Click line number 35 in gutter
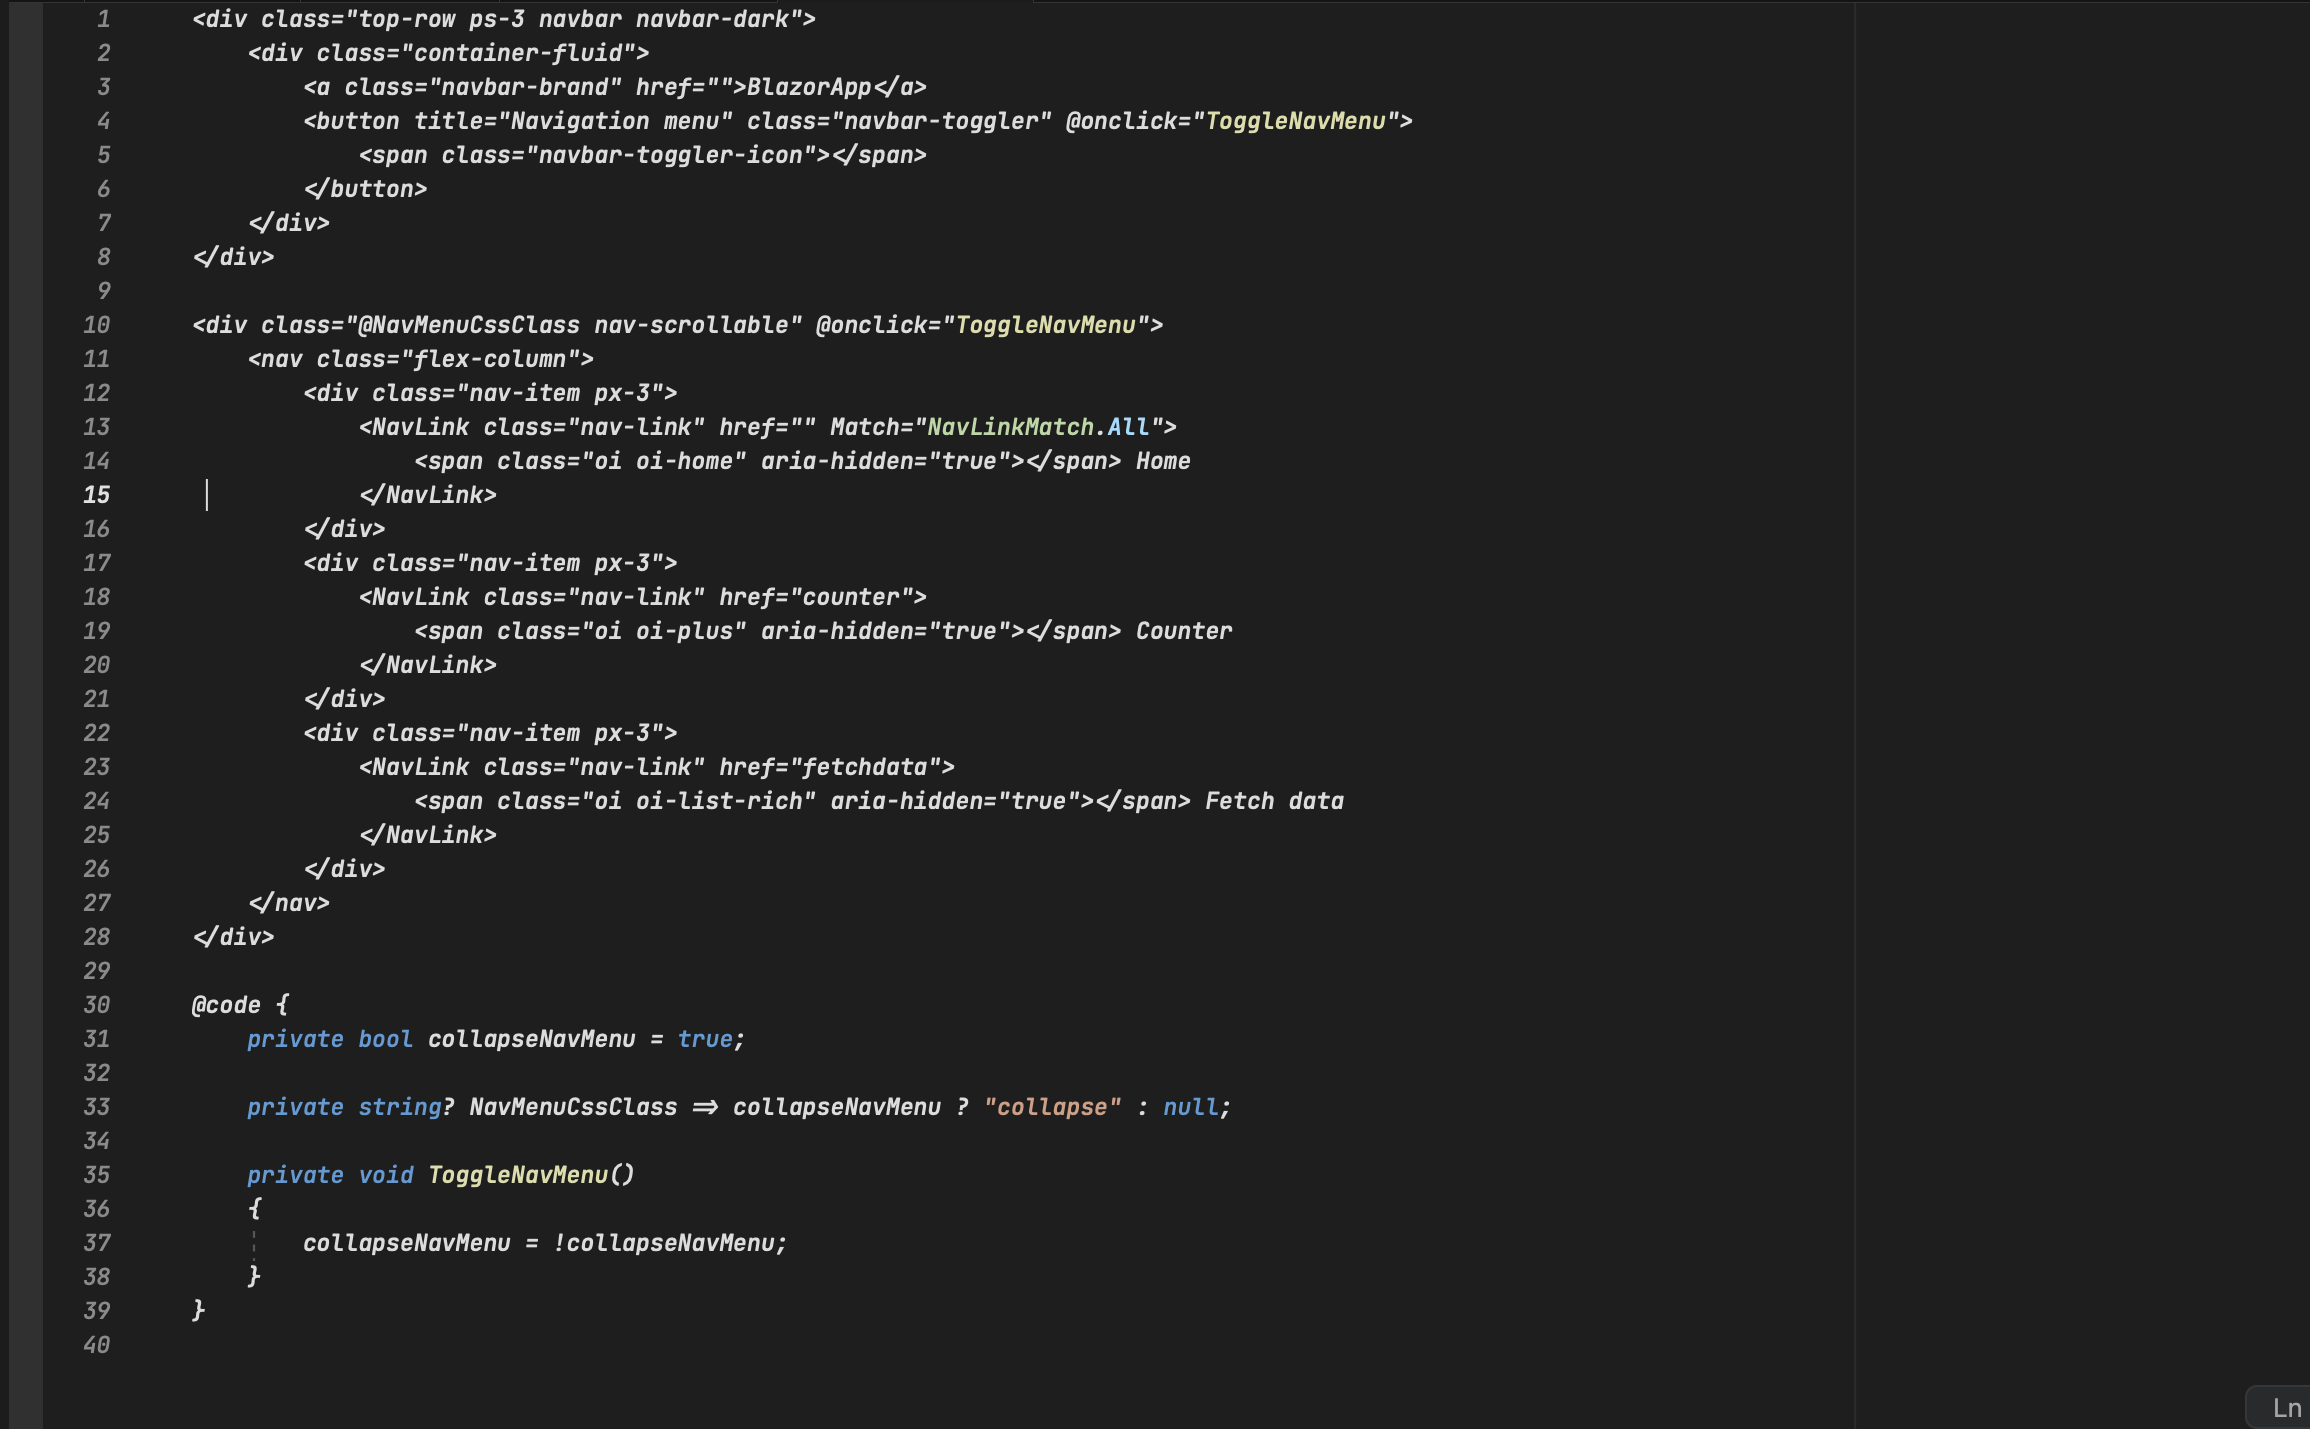Image resolution: width=2310 pixels, height=1429 pixels. [x=97, y=1175]
